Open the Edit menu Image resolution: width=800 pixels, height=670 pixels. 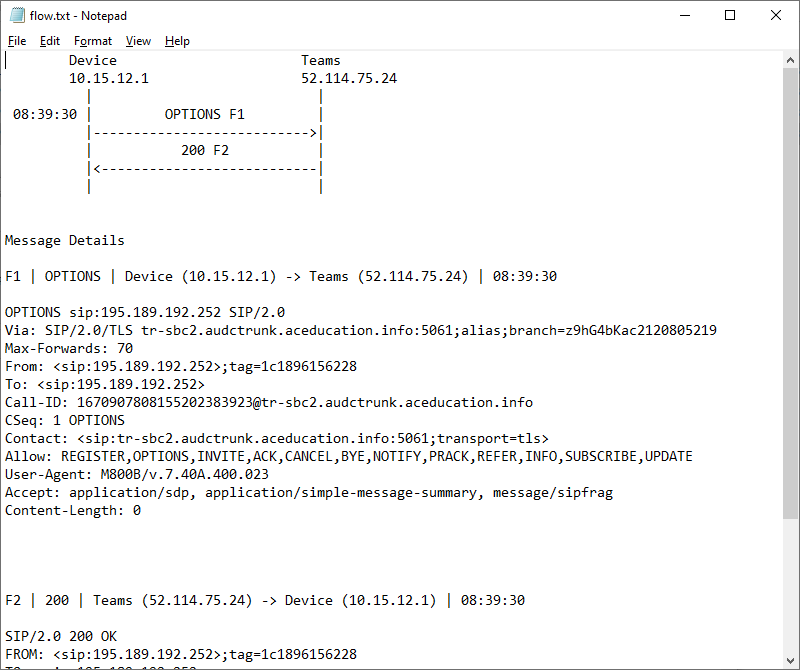(x=49, y=41)
